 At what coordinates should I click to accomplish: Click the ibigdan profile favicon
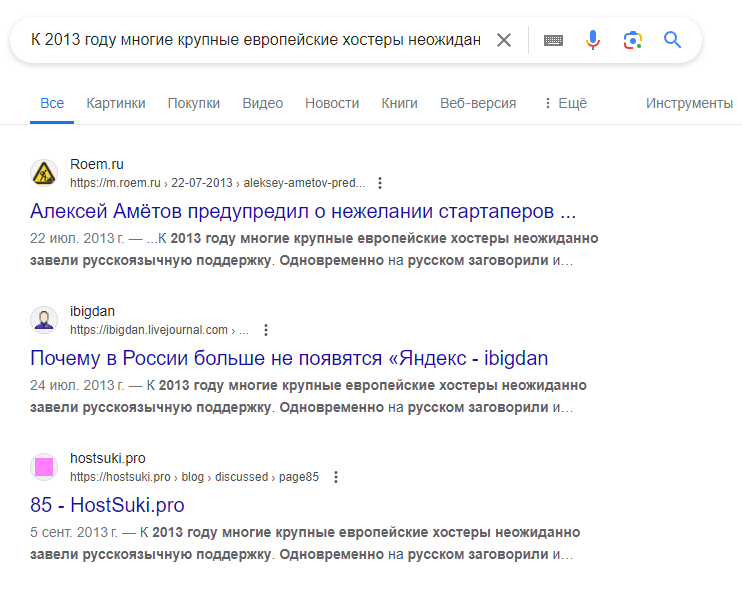point(44,320)
